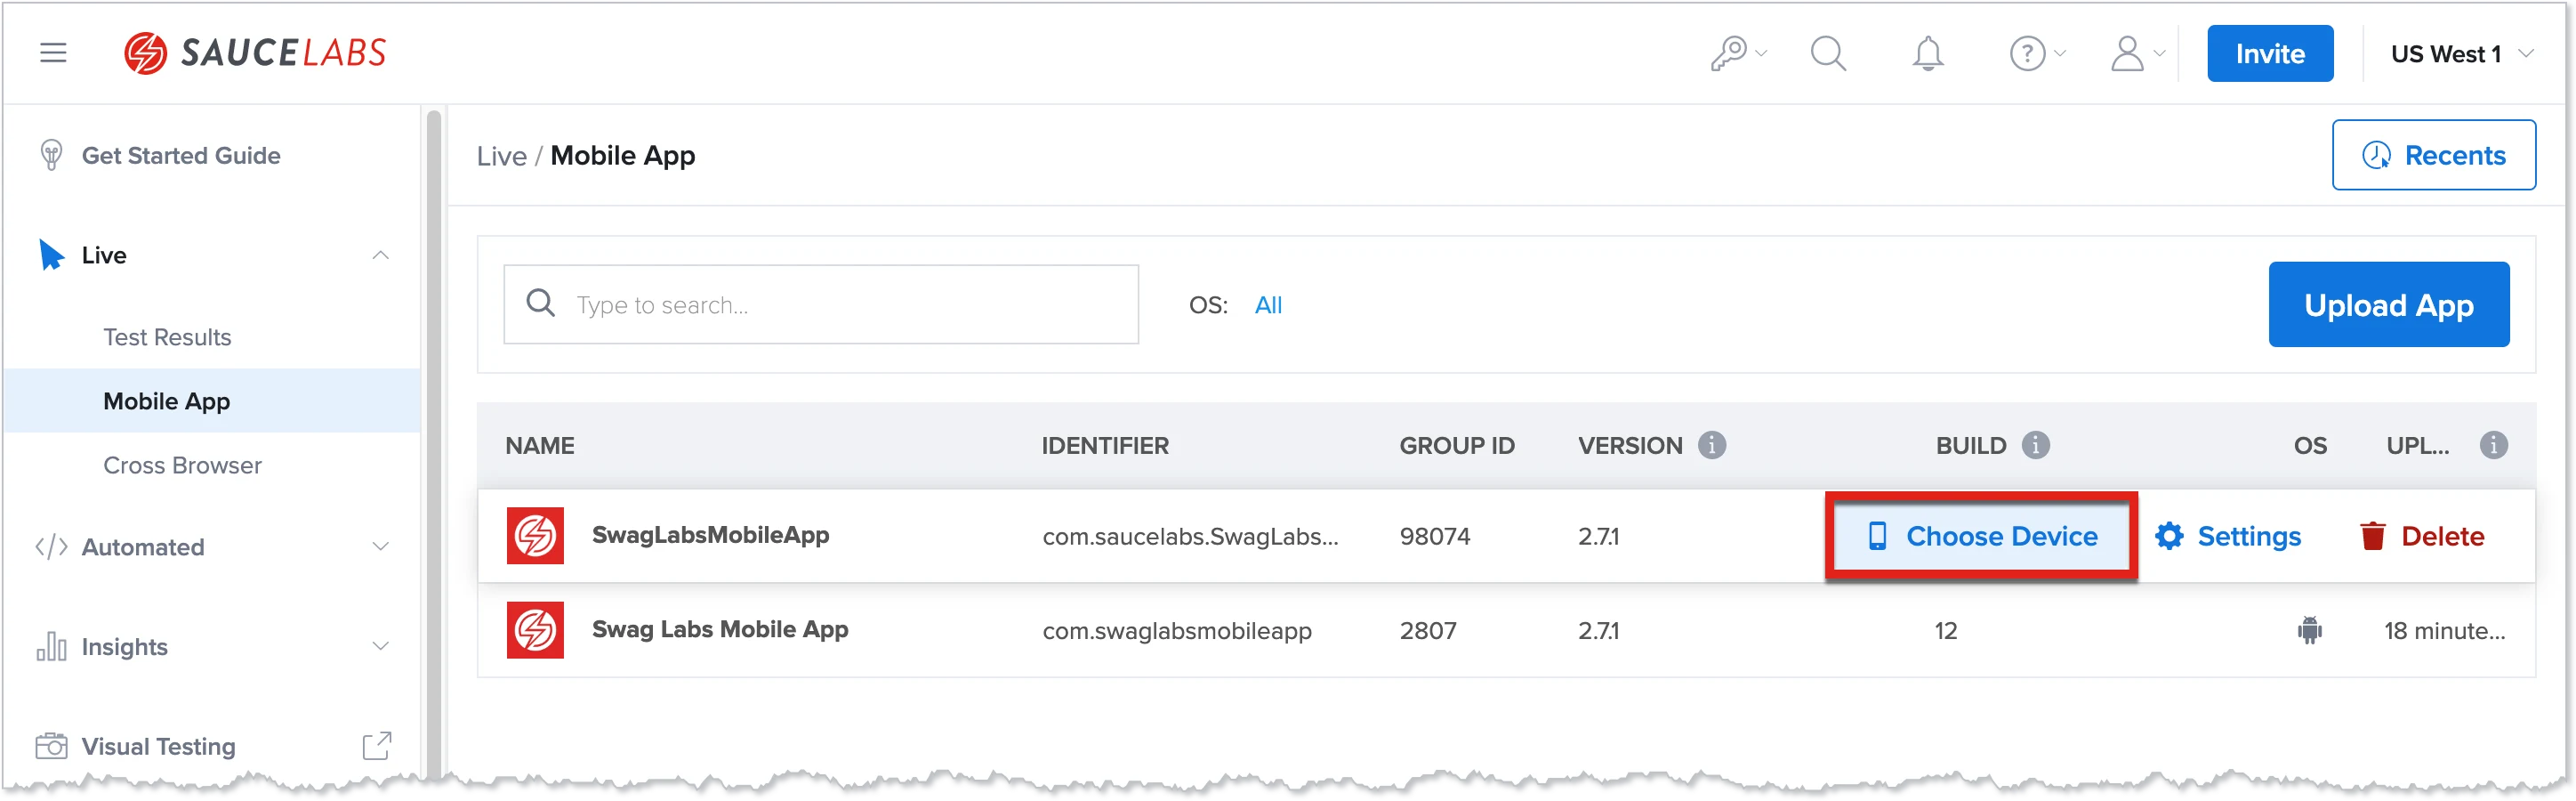This screenshot has width=2576, height=801.
Task: Click the IDENTIFIER column header
Action: pyautogui.click(x=1104, y=446)
